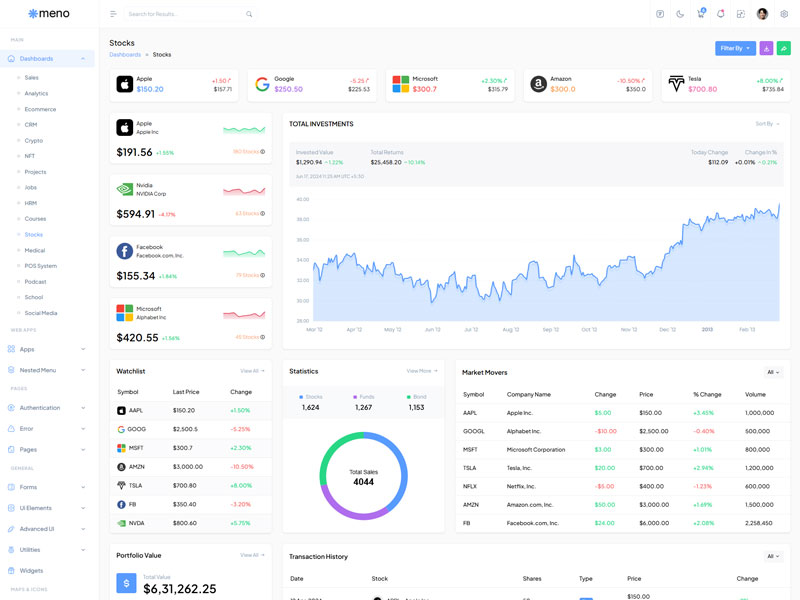Click the settings gear icon in header
800x600 pixels.
click(x=784, y=14)
